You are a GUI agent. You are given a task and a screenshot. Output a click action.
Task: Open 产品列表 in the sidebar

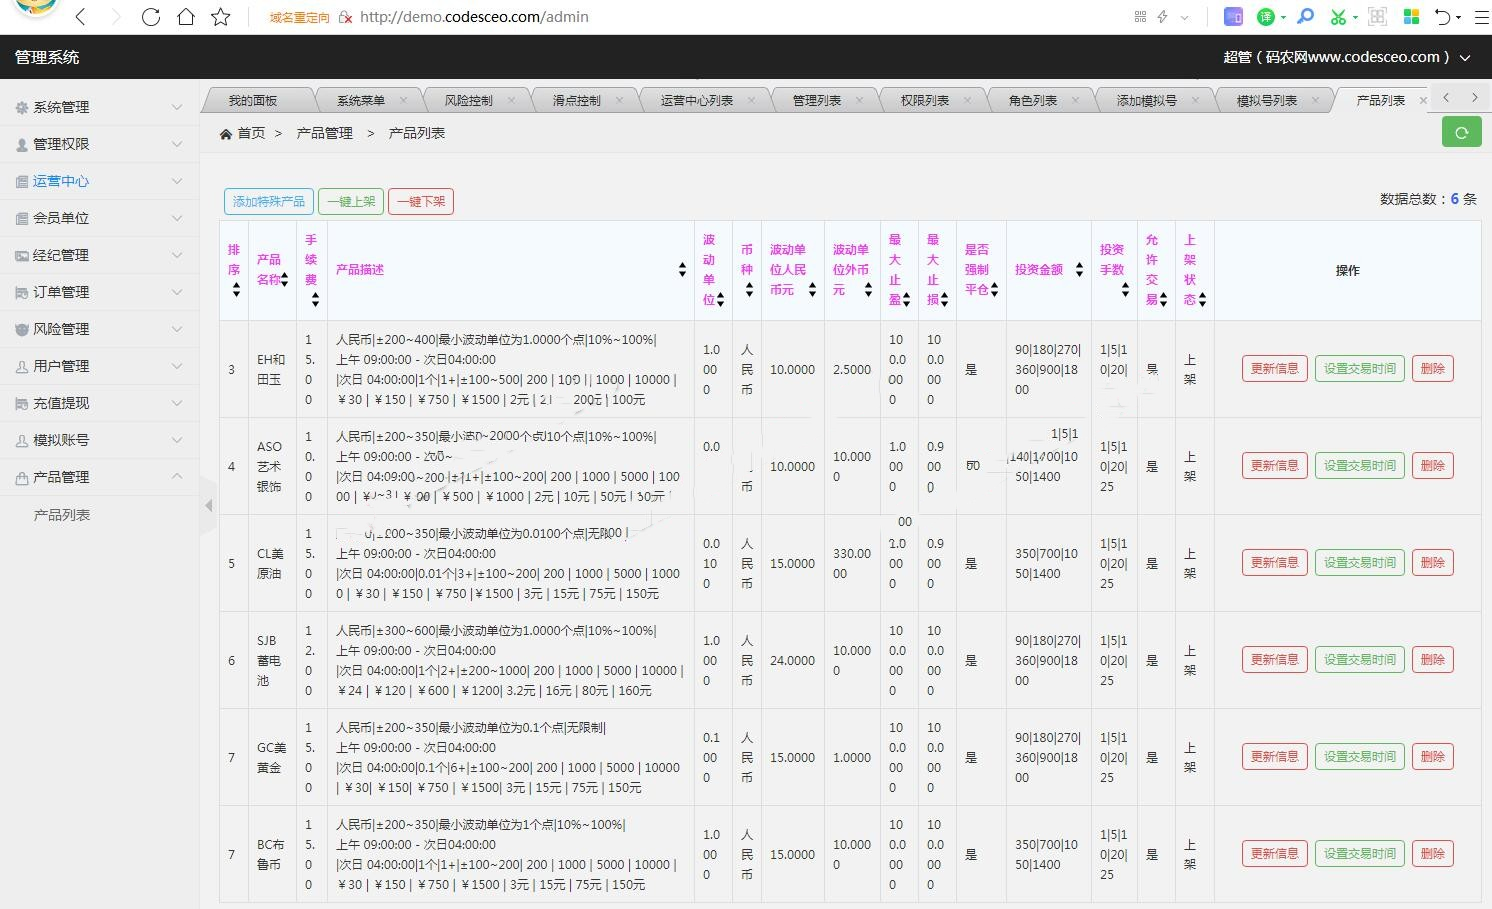point(62,515)
